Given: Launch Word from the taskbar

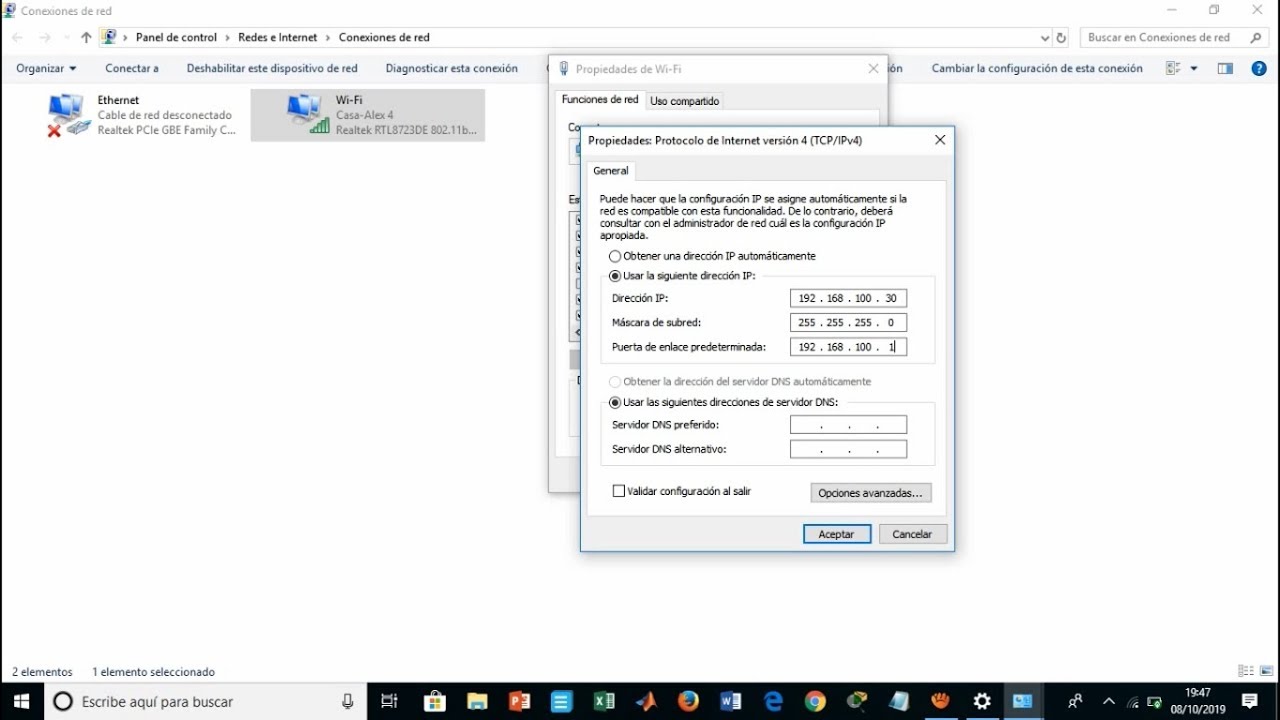Looking at the screenshot, I should pos(731,701).
